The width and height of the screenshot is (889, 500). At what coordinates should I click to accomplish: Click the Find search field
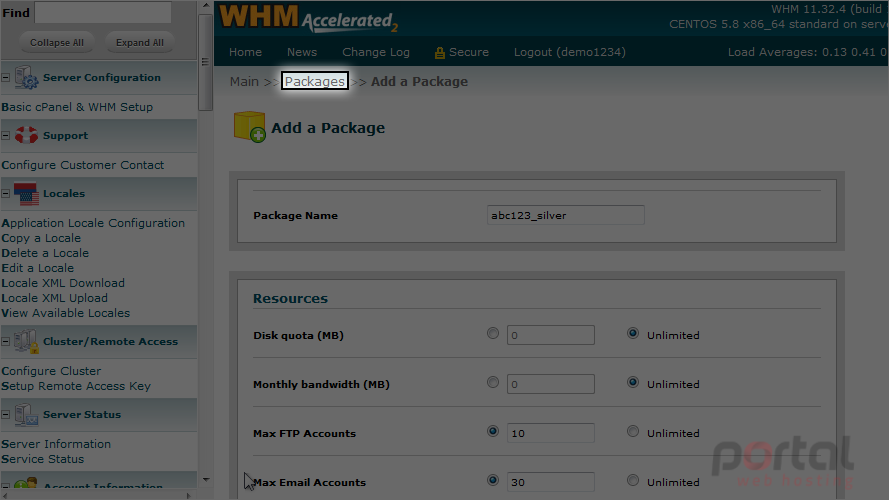coord(103,12)
